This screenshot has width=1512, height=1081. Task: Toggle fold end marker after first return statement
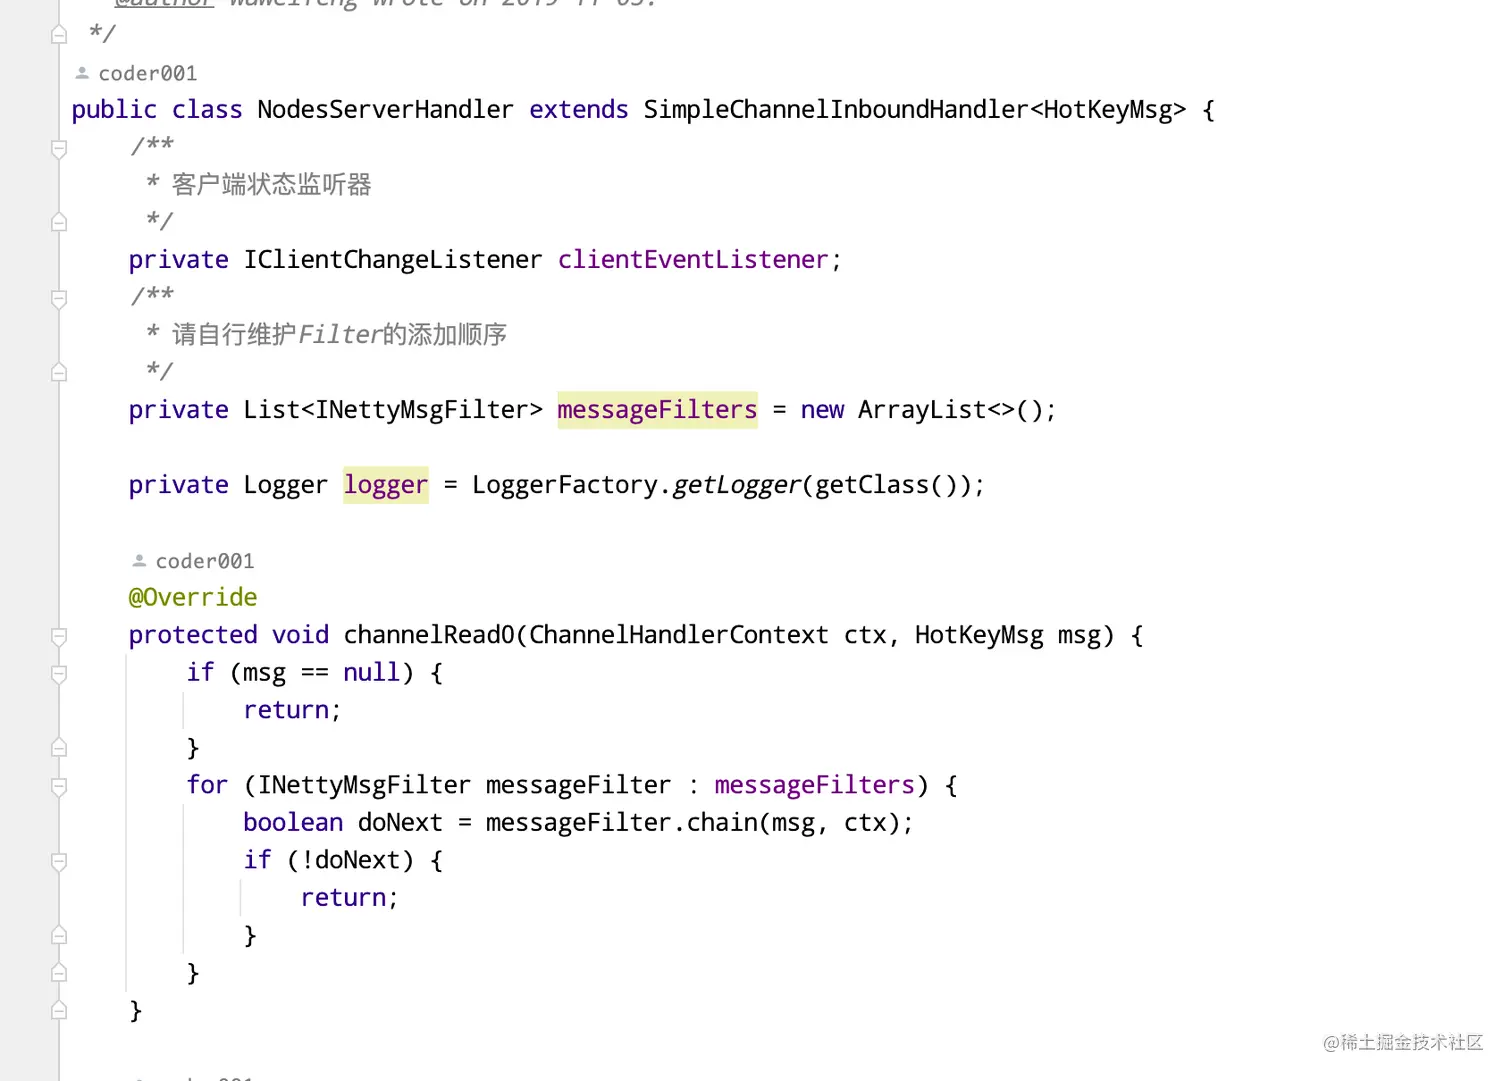click(x=59, y=747)
